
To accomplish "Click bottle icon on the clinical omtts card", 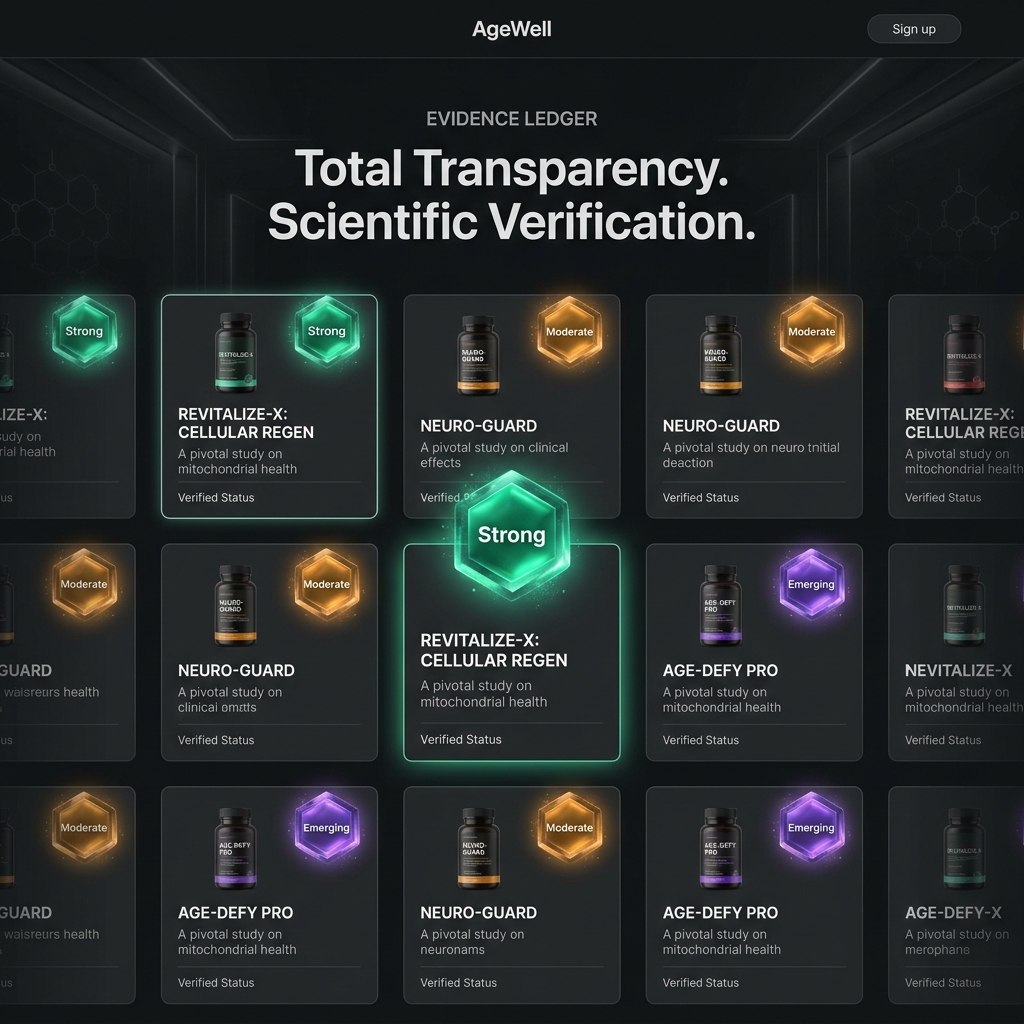I will [x=236, y=605].
